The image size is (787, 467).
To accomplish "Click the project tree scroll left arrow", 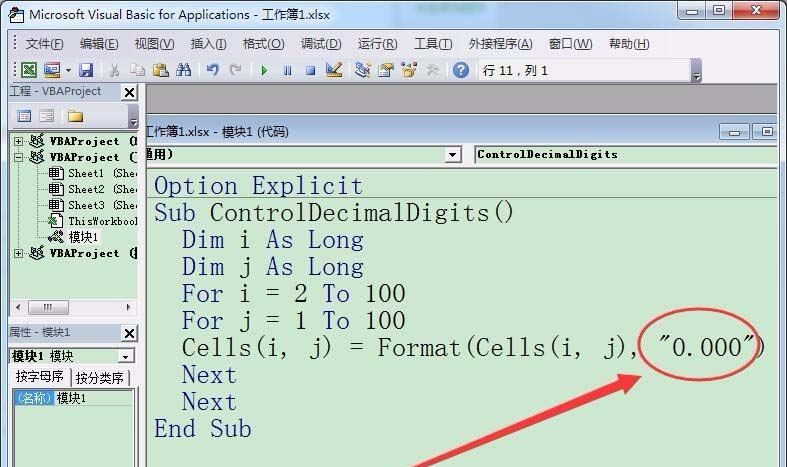I will [x=19, y=307].
